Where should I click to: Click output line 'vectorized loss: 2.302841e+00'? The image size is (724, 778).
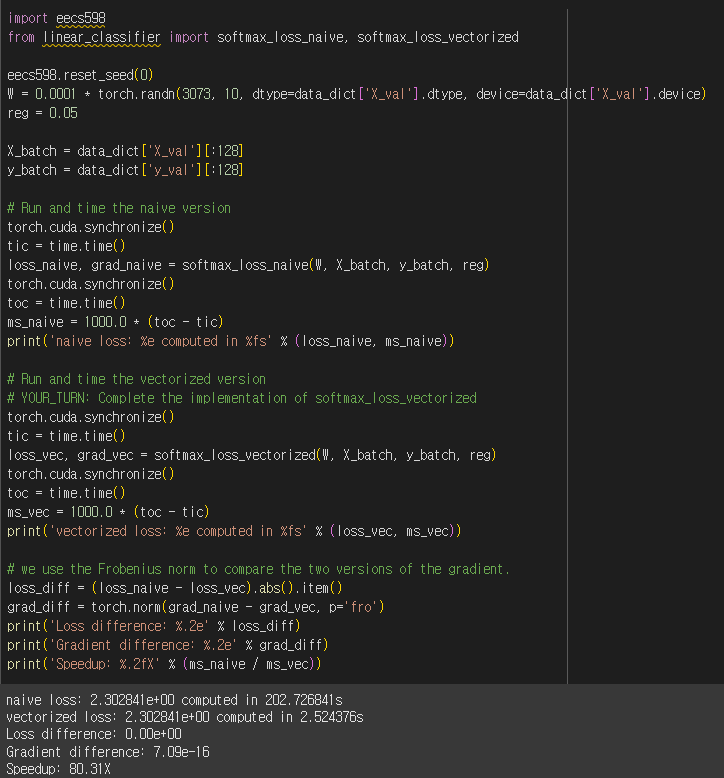(x=185, y=717)
